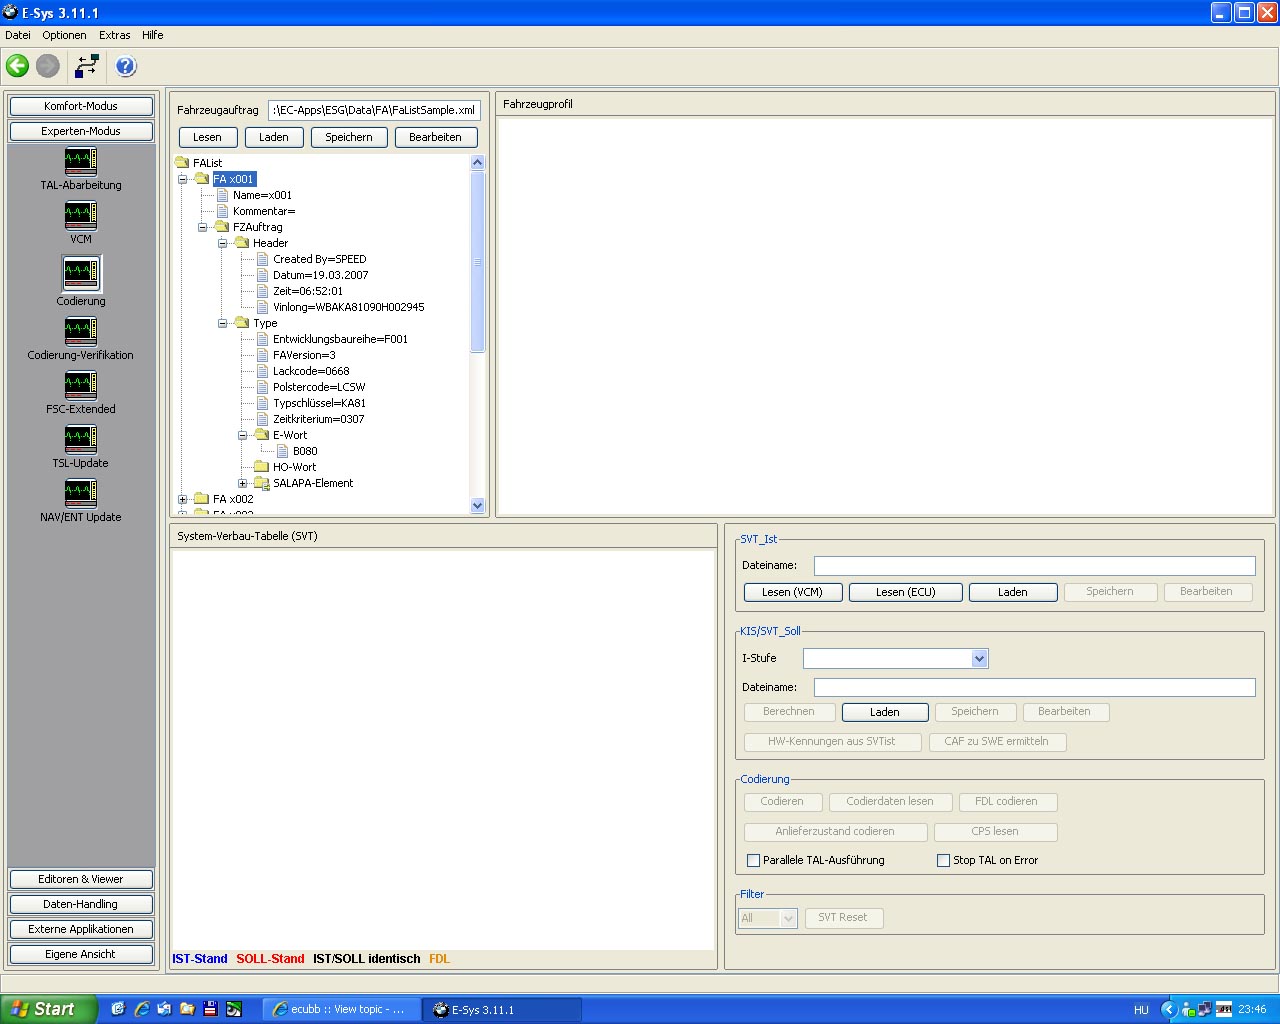1280x1024 pixels.
Task: Open Editoren & Viewer section
Action: [x=81, y=879]
